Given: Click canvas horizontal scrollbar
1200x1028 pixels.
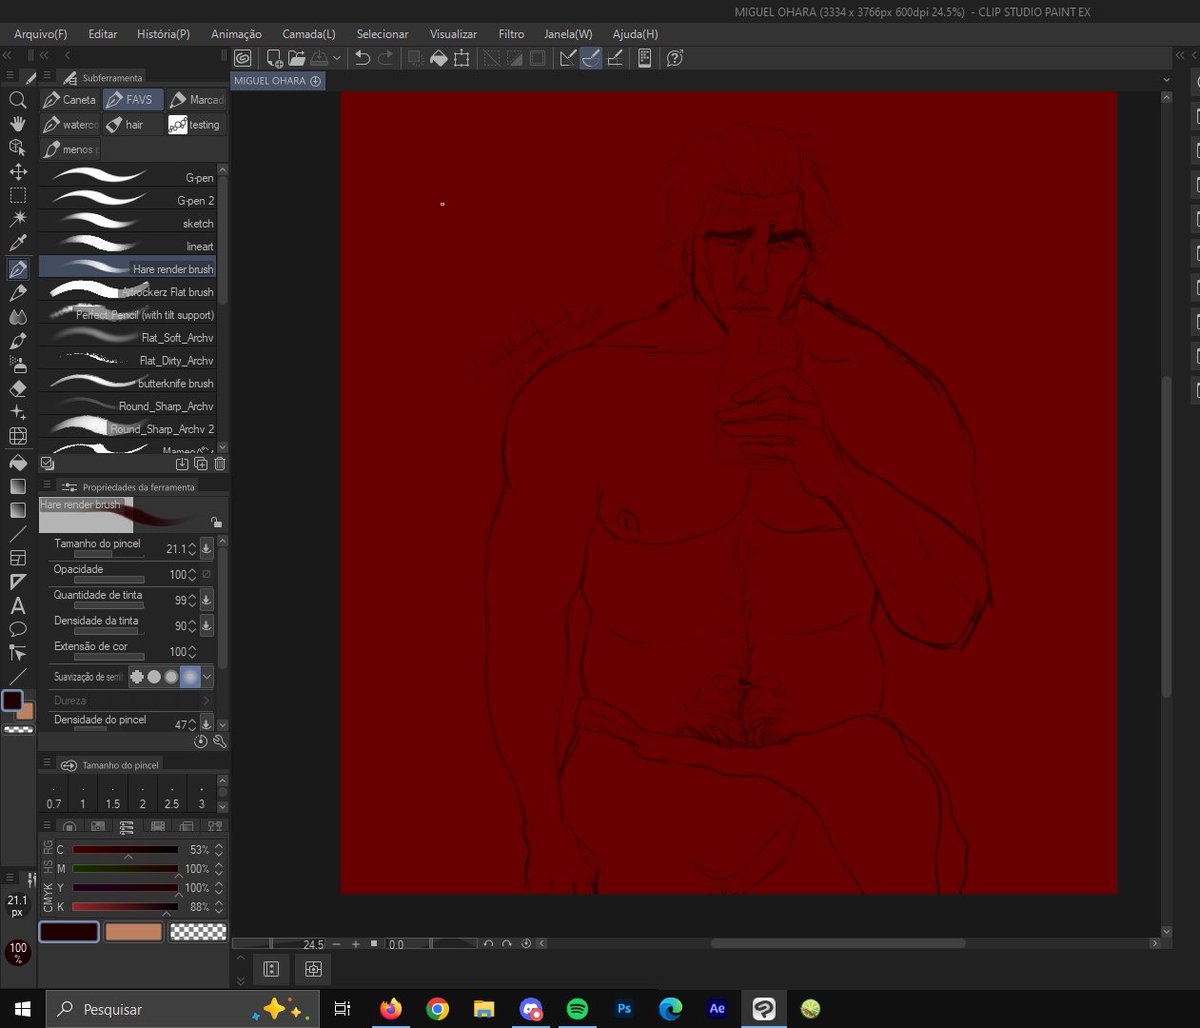Looking at the screenshot, I should [838, 943].
